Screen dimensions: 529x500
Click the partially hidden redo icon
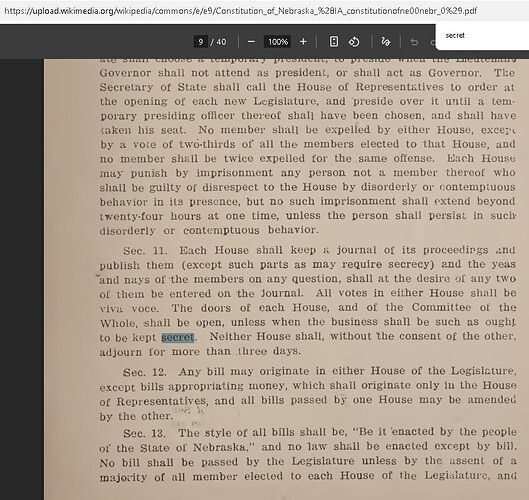coord(433,42)
